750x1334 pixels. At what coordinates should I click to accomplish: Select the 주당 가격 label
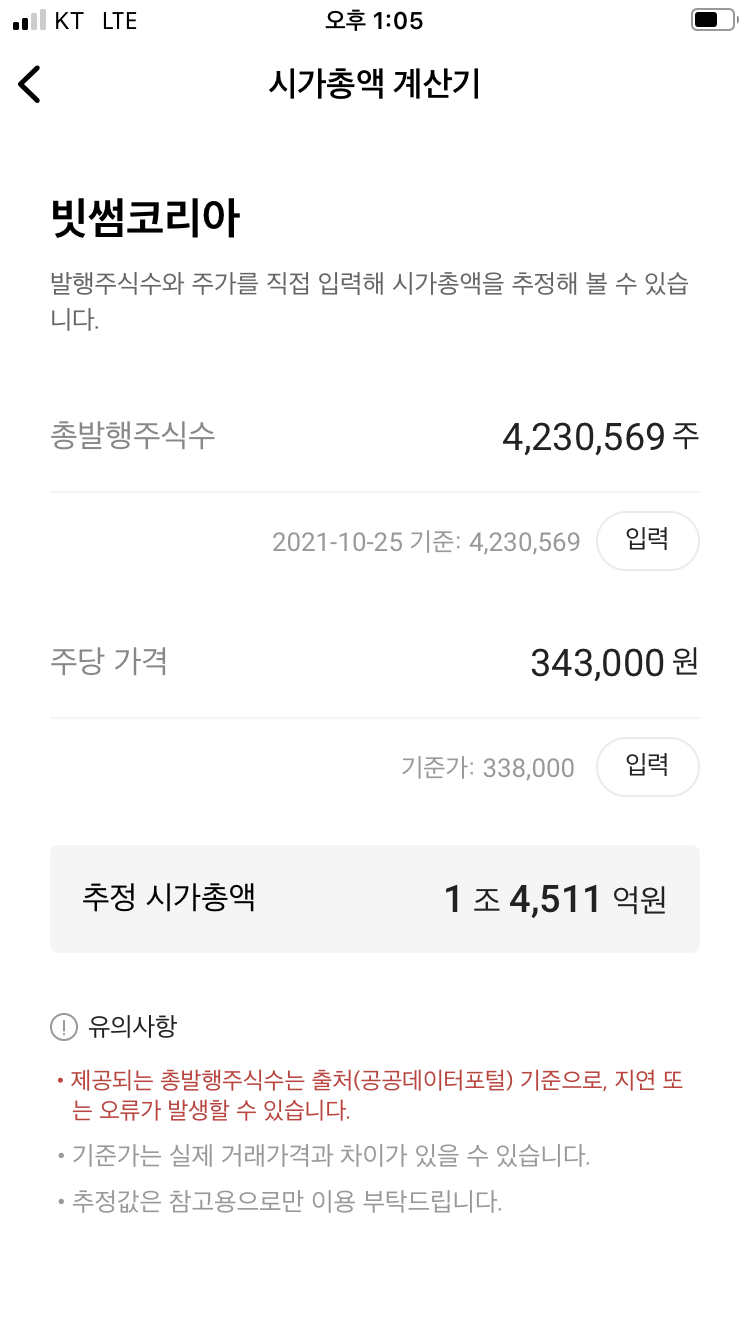click(109, 661)
